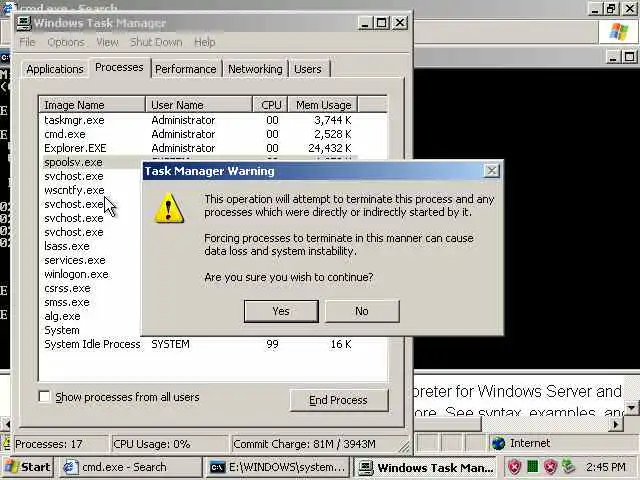Open the Help menu in Task Manager
Viewport: 640px width, 480px height.
pos(204,42)
